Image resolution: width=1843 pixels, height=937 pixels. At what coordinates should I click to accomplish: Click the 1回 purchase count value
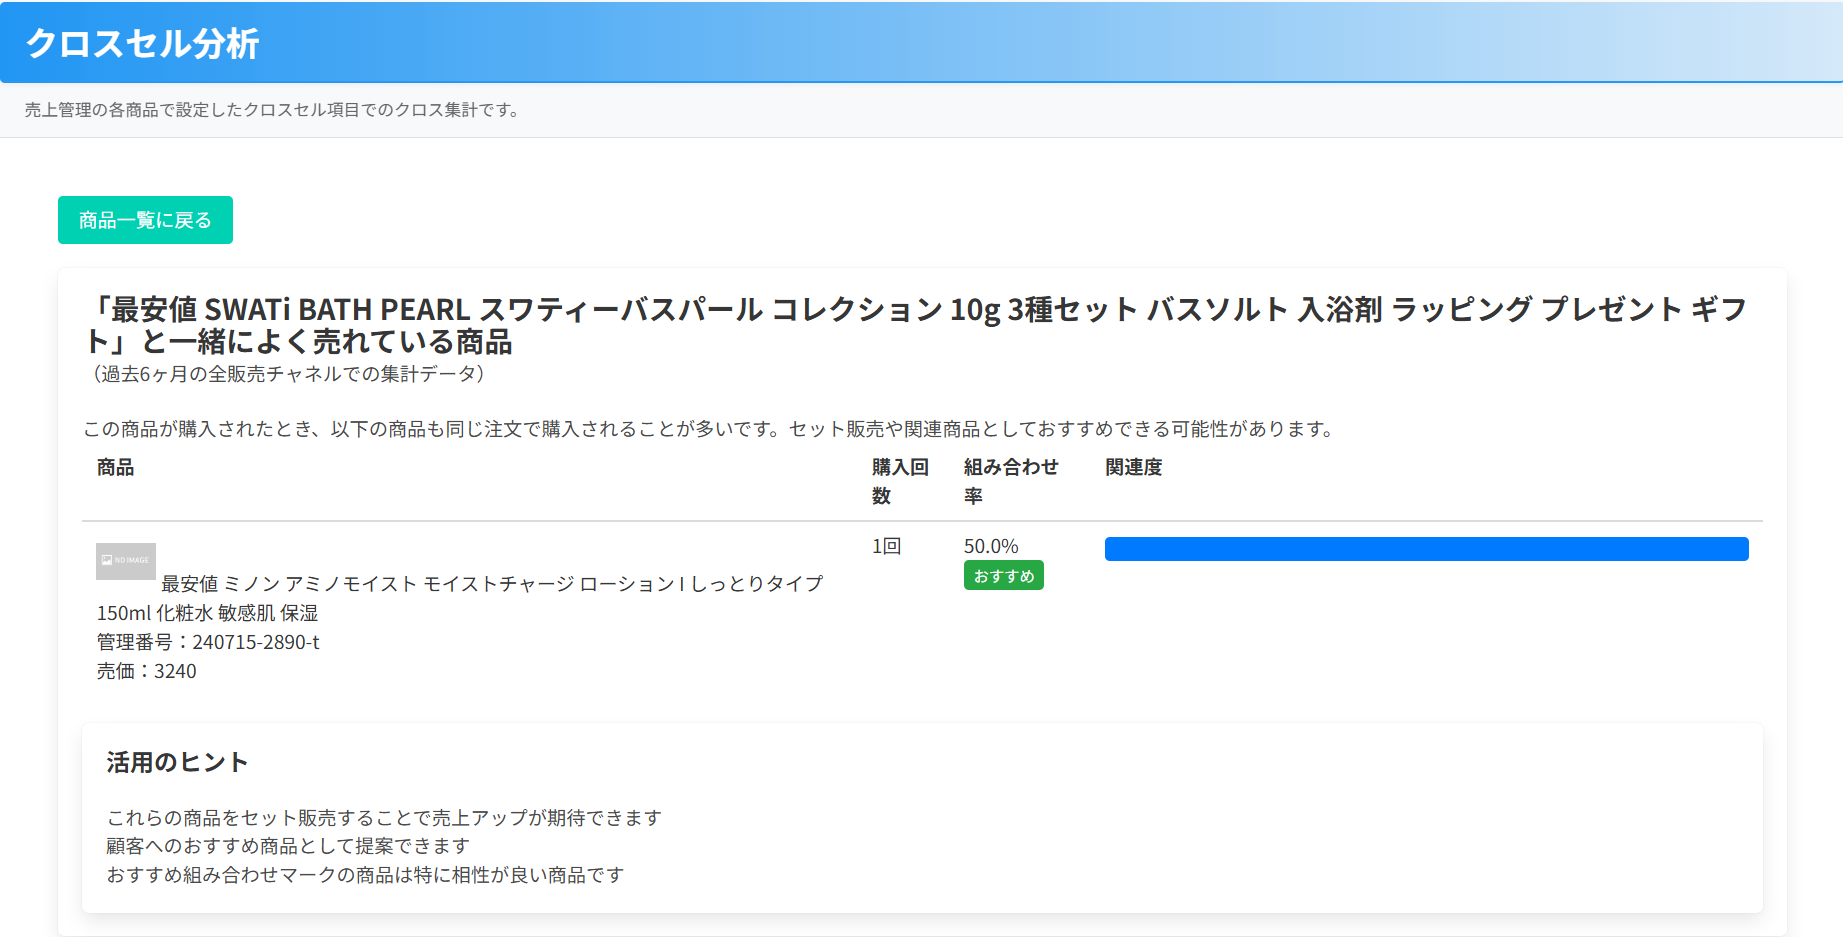point(886,546)
